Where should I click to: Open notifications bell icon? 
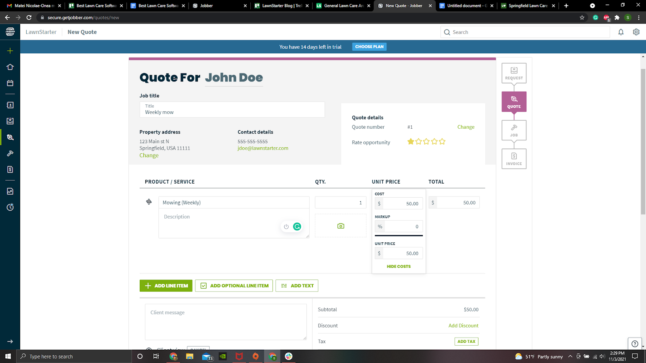click(620, 32)
